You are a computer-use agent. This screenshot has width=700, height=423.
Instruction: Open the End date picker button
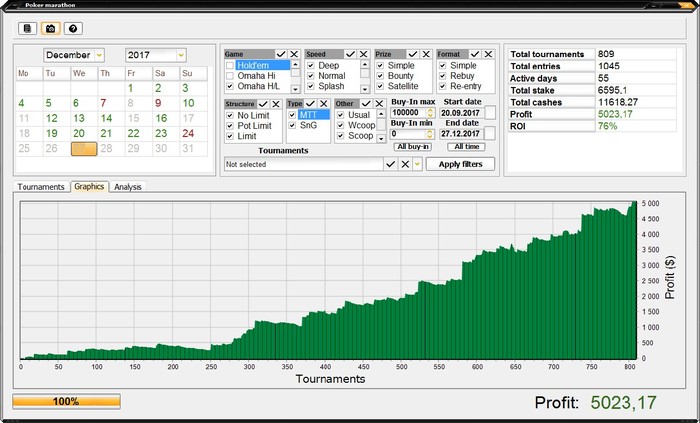tap(490, 133)
